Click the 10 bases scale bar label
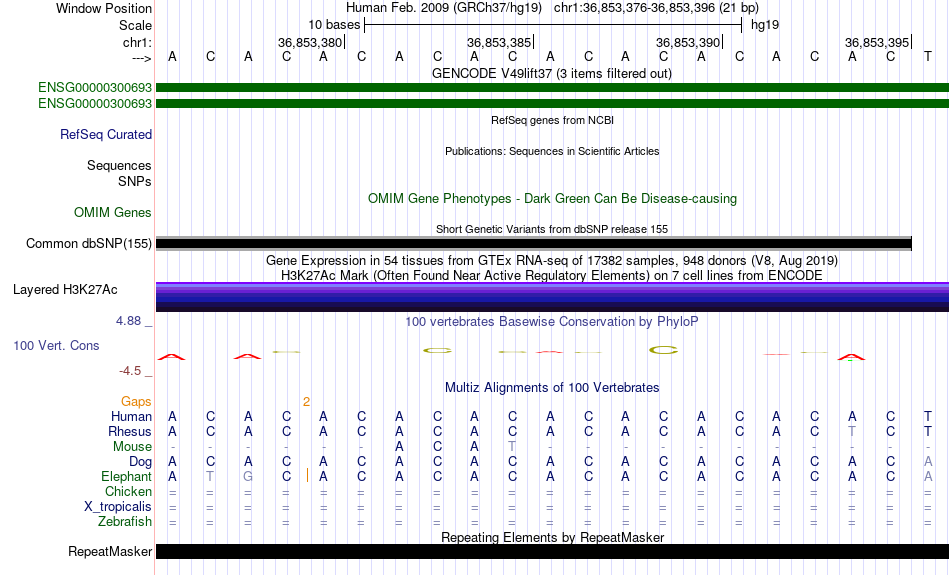This screenshot has height=575, width=950. tap(334, 25)
